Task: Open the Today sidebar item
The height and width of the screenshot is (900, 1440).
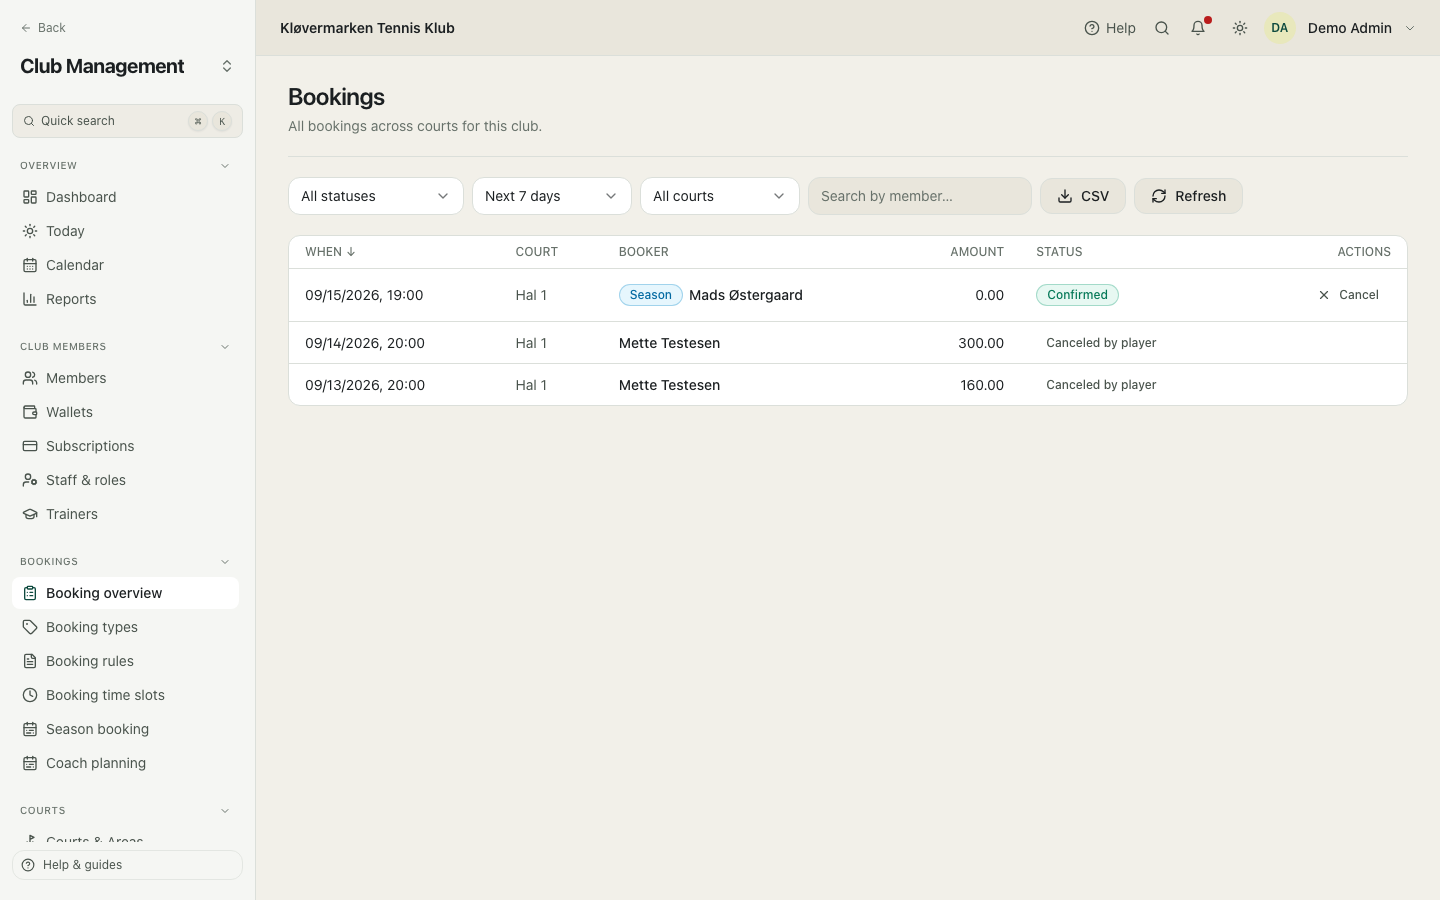Action: [125, 231]
